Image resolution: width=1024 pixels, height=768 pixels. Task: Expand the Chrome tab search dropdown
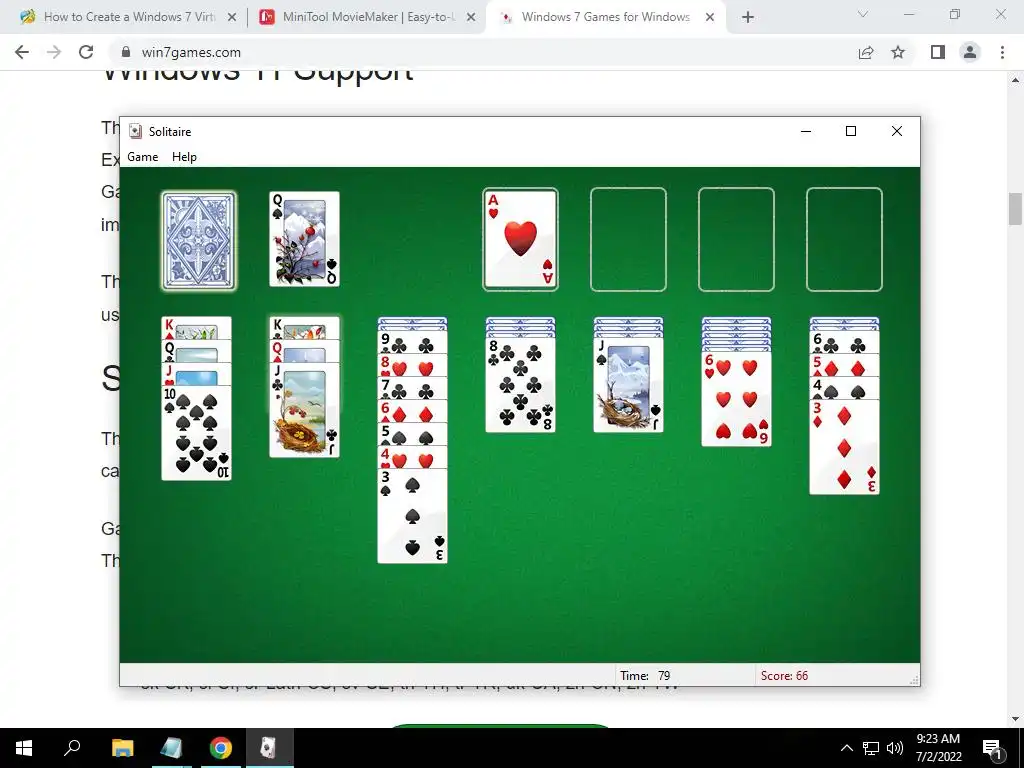[863, 14]
